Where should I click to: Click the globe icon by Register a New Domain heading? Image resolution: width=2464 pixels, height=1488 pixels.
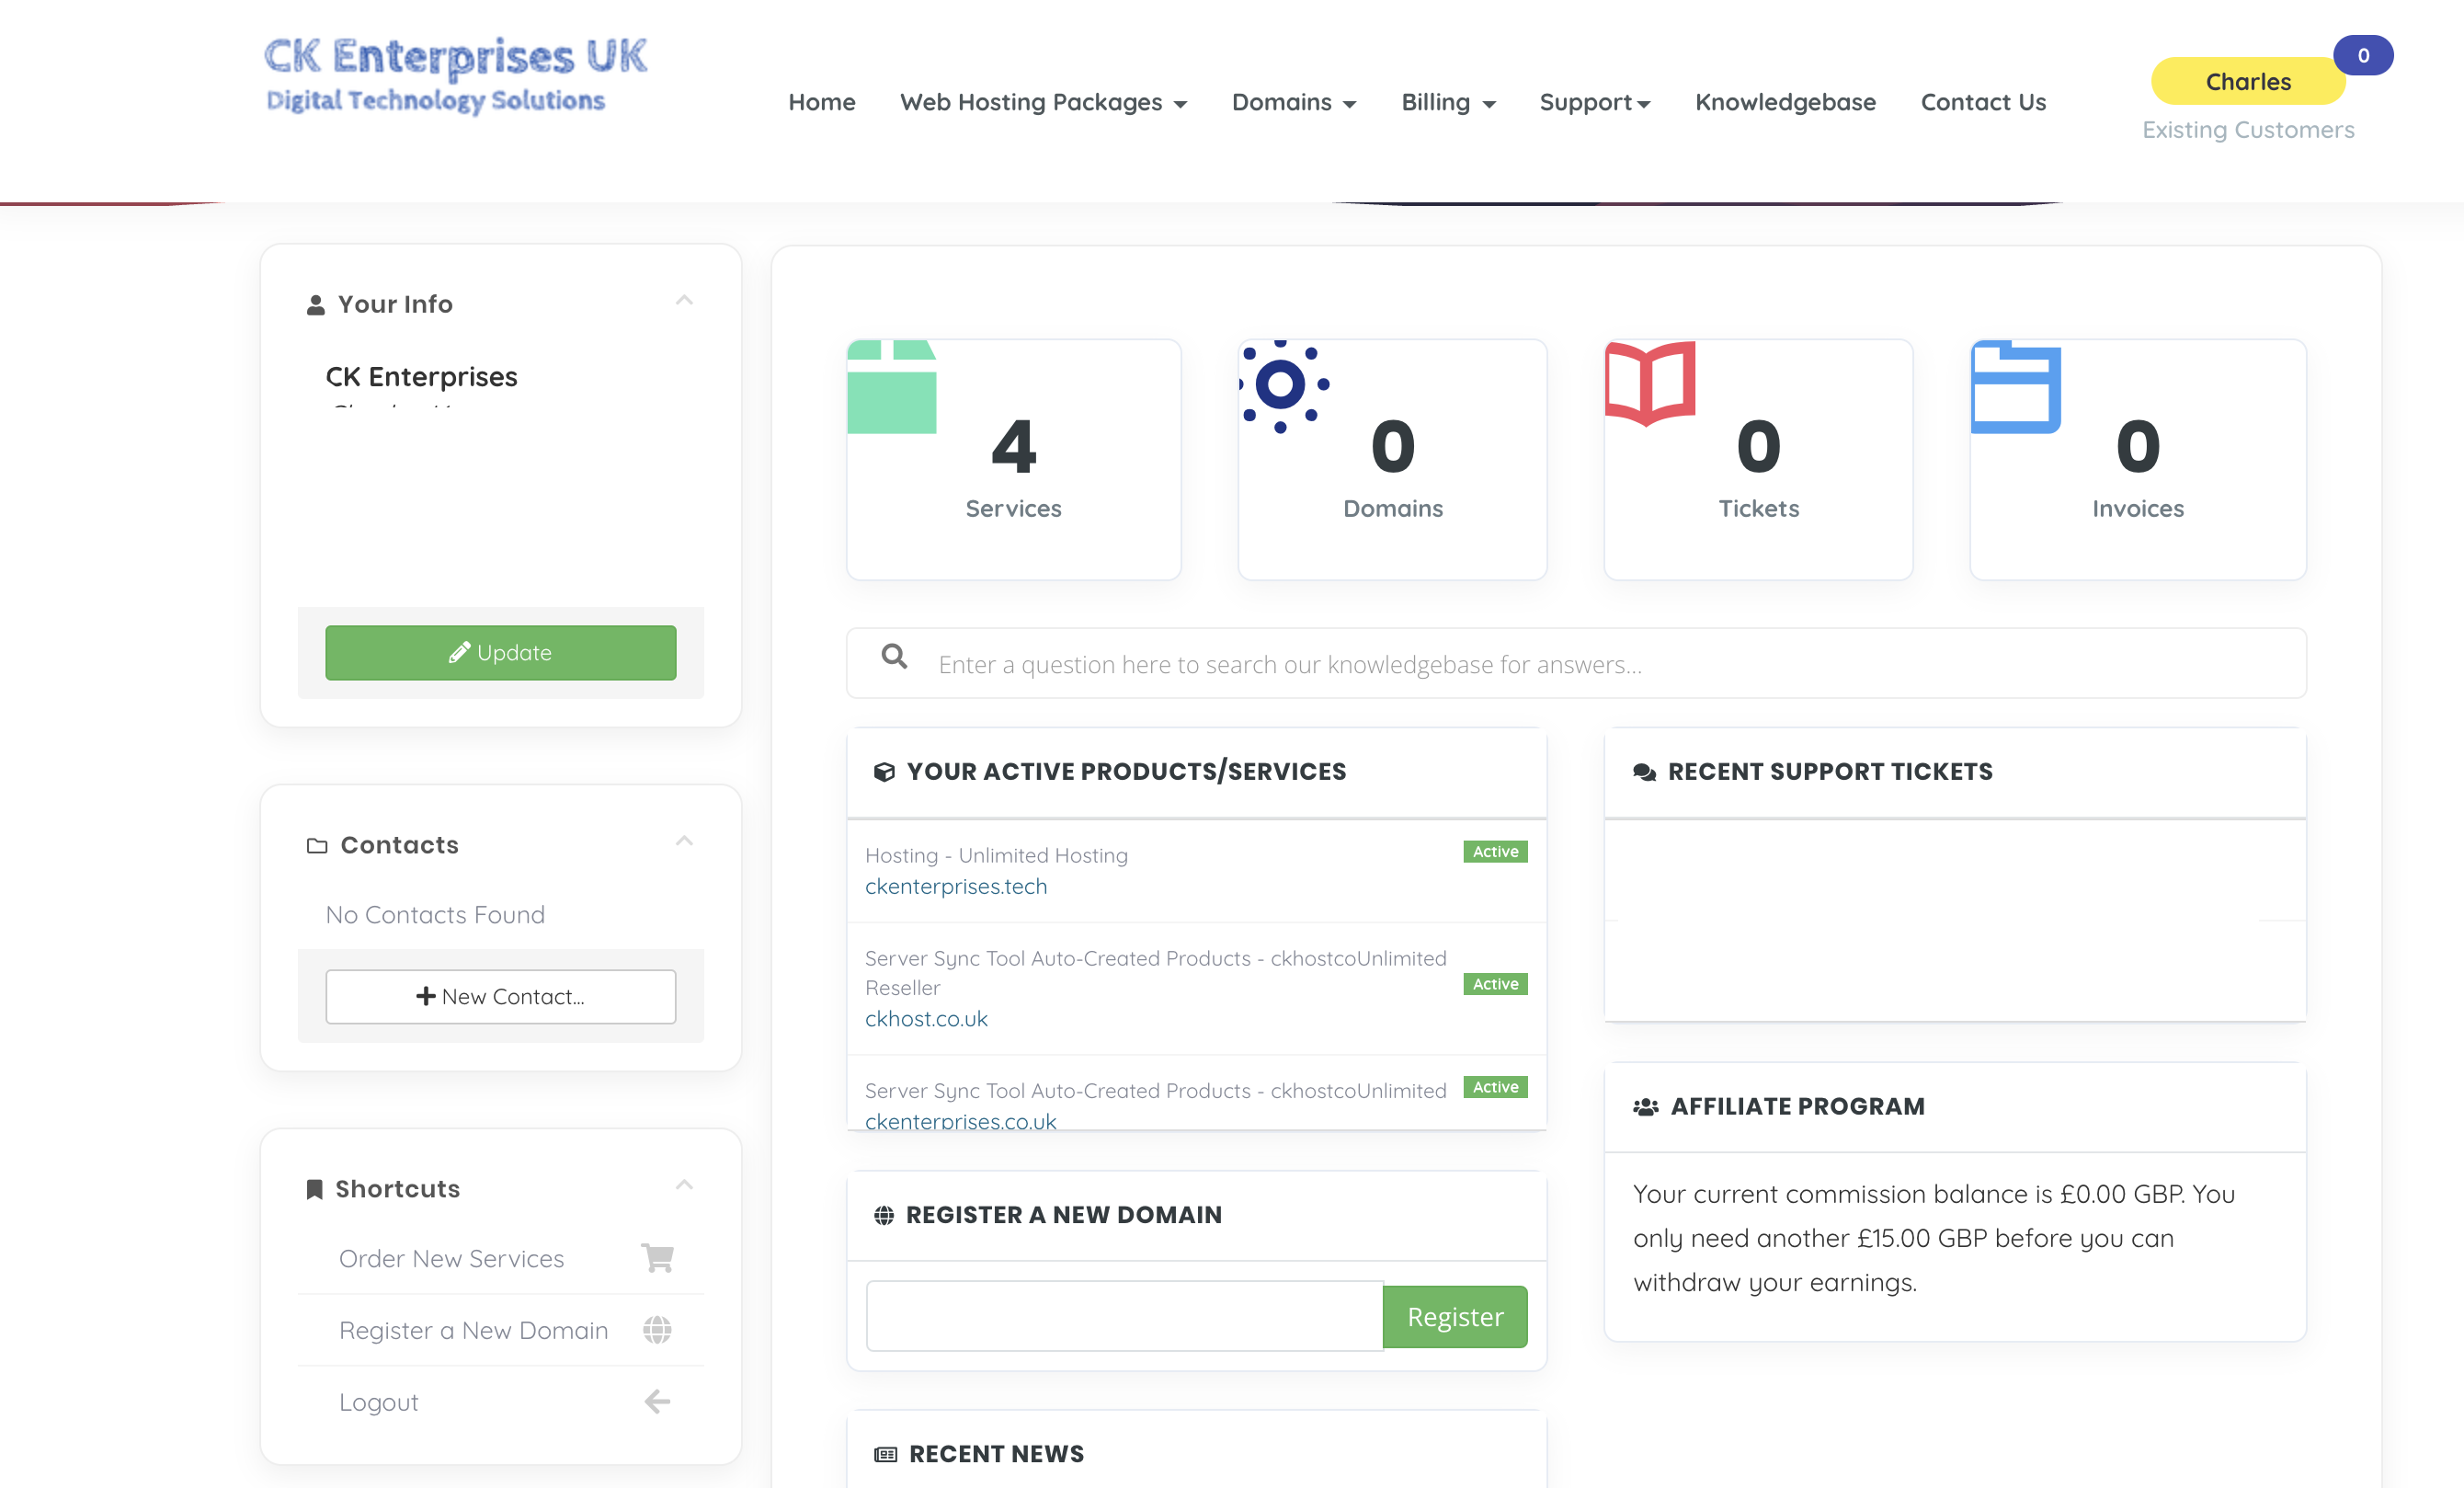click(x=883, y=1214)
